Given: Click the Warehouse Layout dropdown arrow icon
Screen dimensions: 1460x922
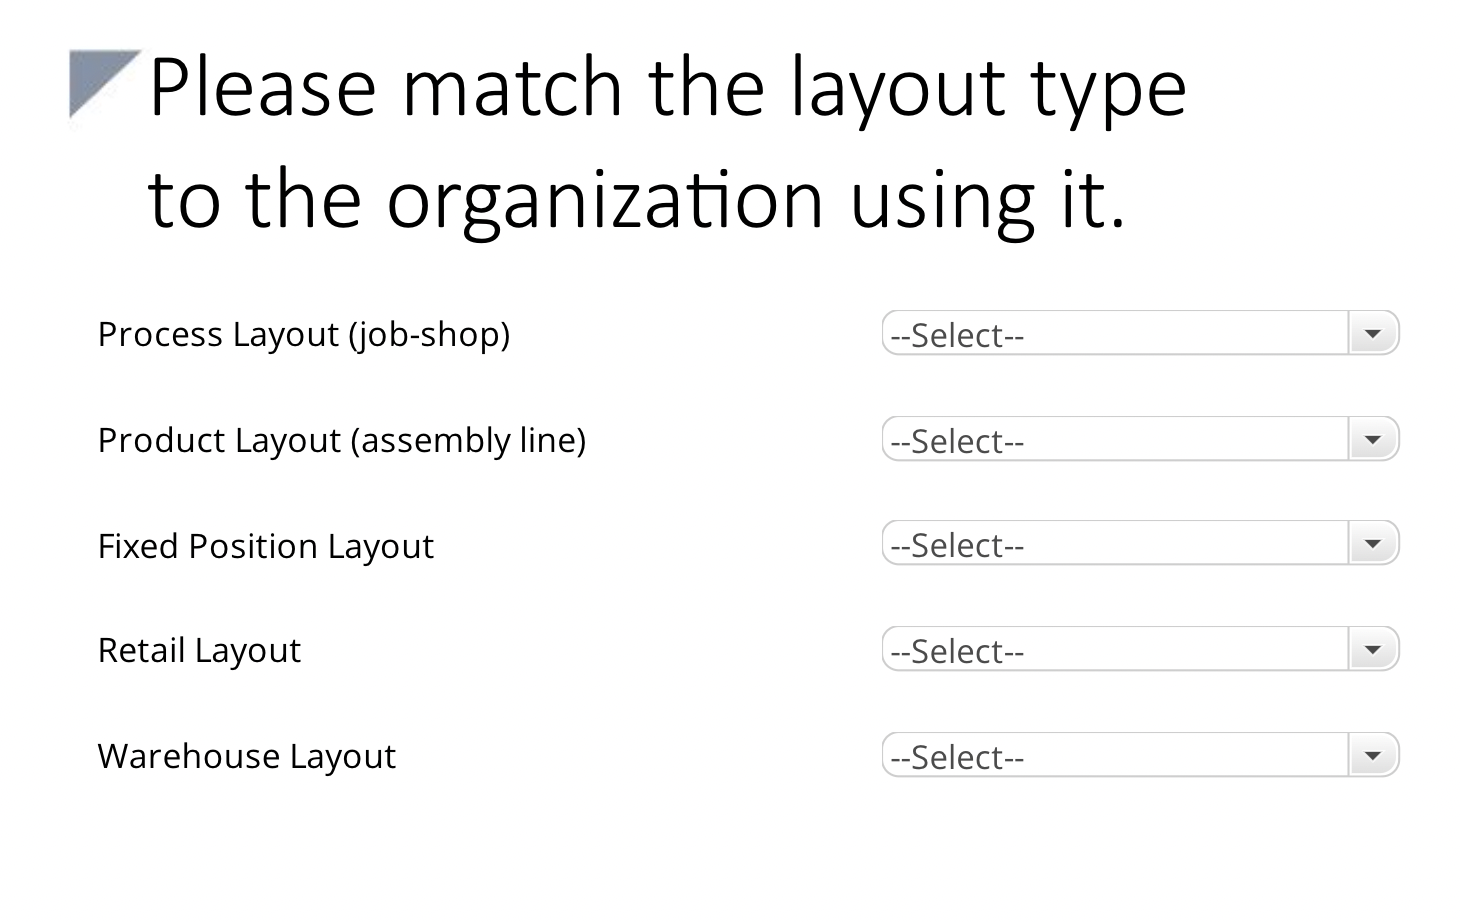Looking at the screenshot, I should (x=1372, y=755).
